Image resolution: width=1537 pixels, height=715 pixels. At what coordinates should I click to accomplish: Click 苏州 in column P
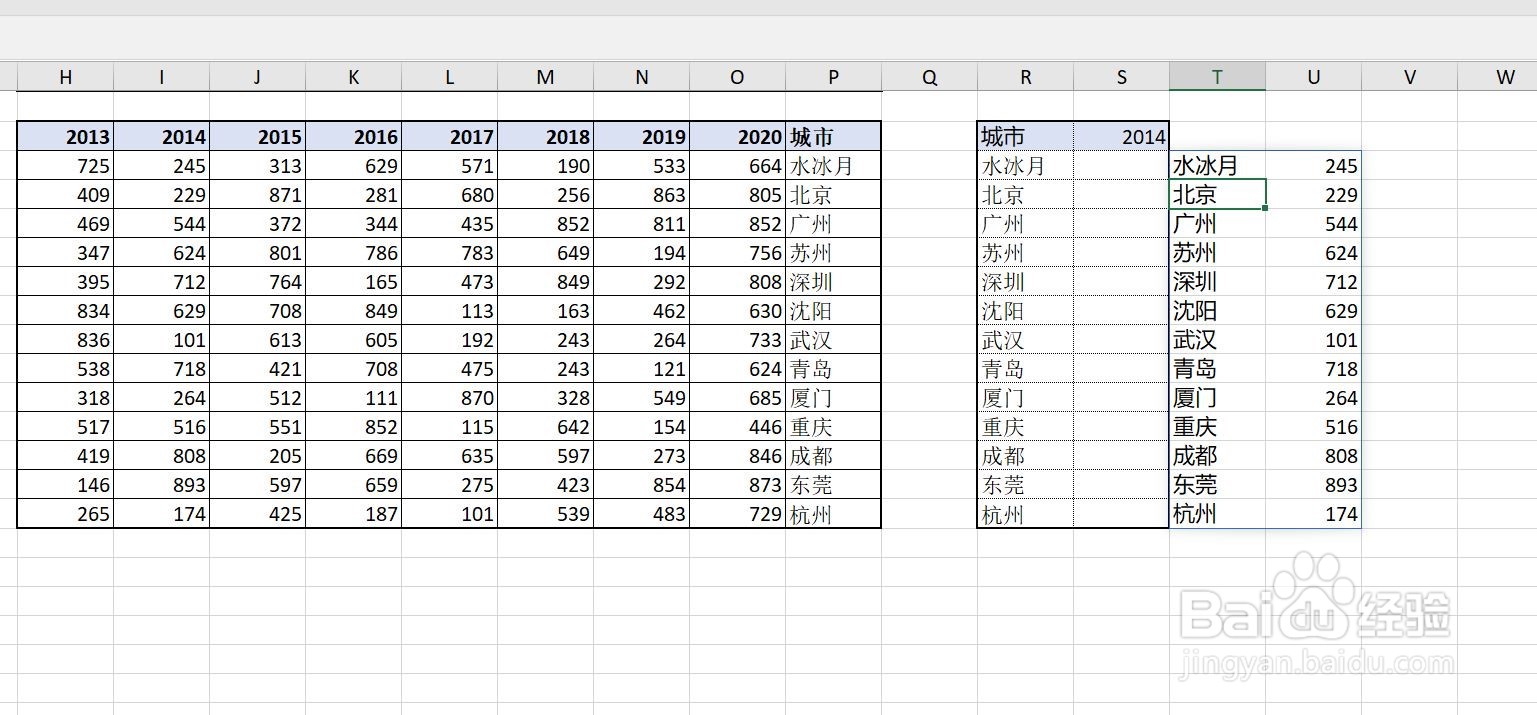click(x=833, y=253)
